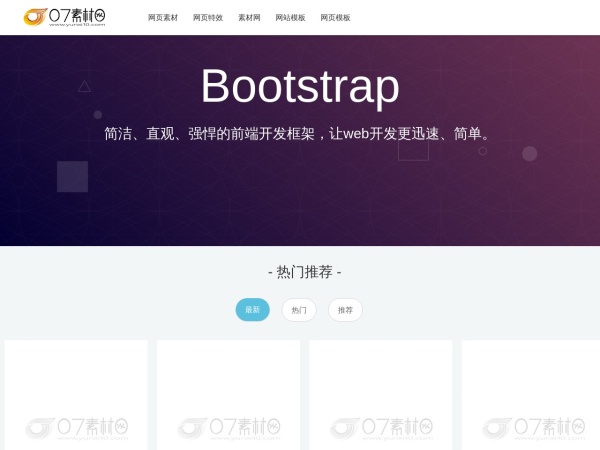Select the 最新 filter pill
The height and width of the screenshot is (450, 600).
[x=253, y=310]
